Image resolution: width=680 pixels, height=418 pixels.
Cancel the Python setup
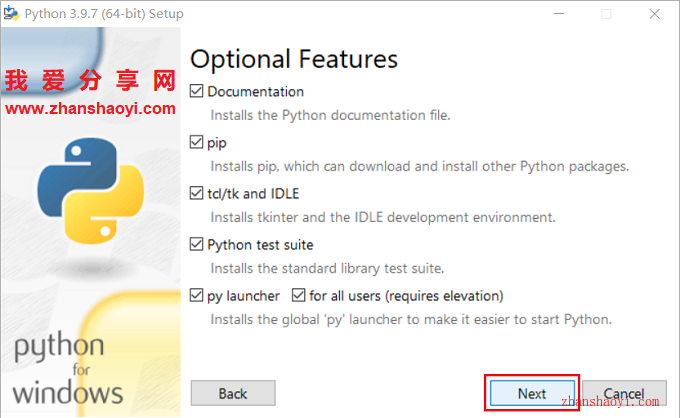pos(624,393)
